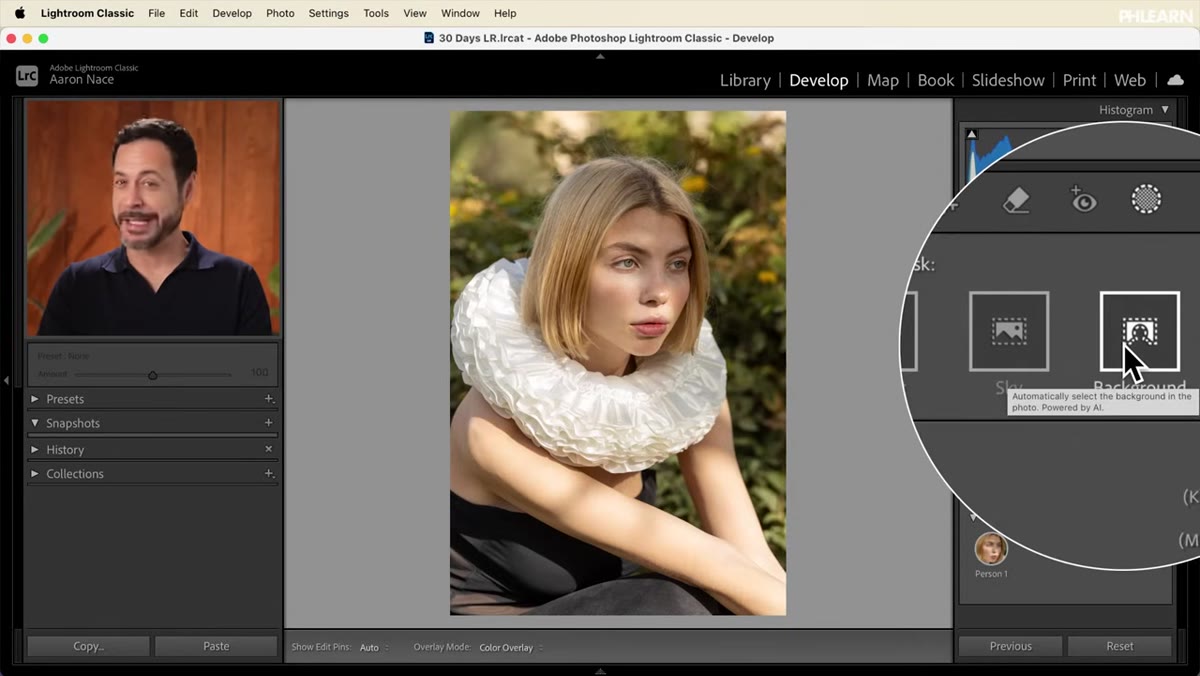This screenshot has height=676, width=1200.
Task: Click the cloud sync status icon
Action: [1175, 80]
